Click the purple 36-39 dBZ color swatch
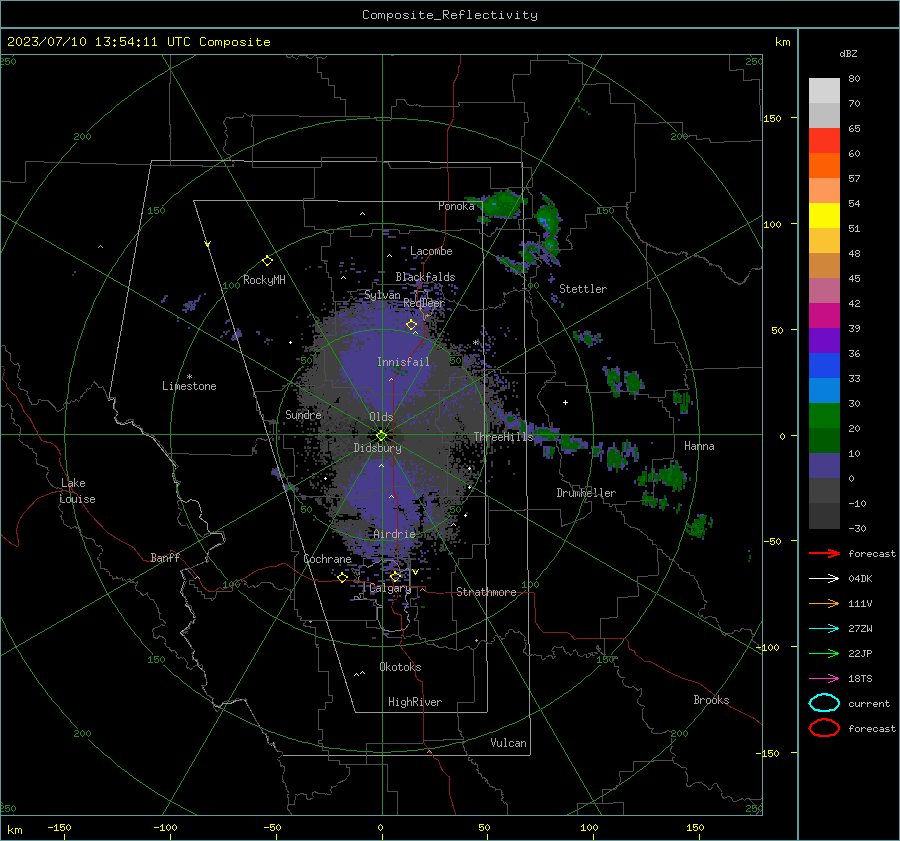Screen dimensions: 900x841 tap(824, 340)
